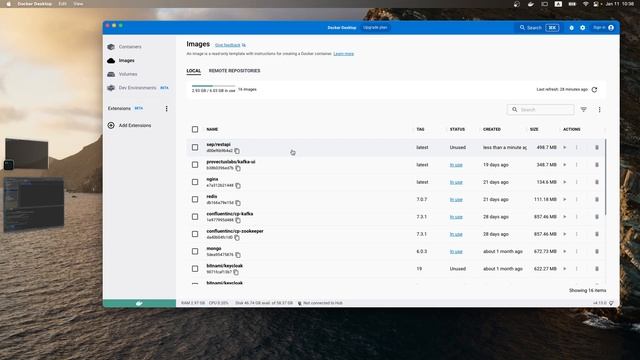Open more actions menu for redis
This screenshot has width=640, height=360.
tap(577, 200)
